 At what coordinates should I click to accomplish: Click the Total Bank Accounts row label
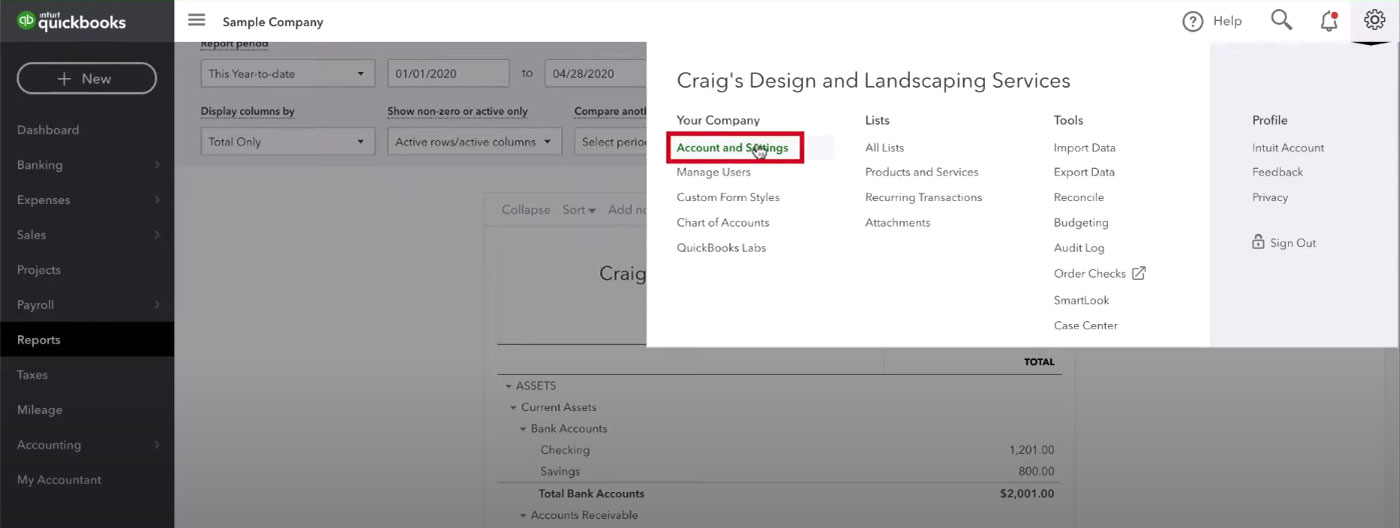(591, 493)
